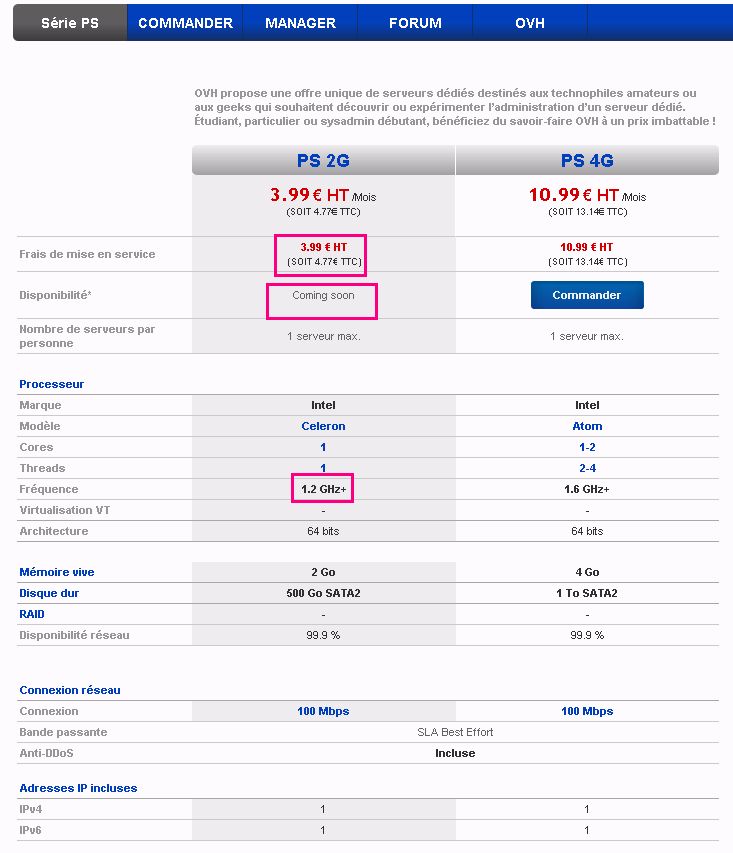Viewport: 733px width, 853px height.
Task: Open the Processeur section heading
Action: click(52, 384)
